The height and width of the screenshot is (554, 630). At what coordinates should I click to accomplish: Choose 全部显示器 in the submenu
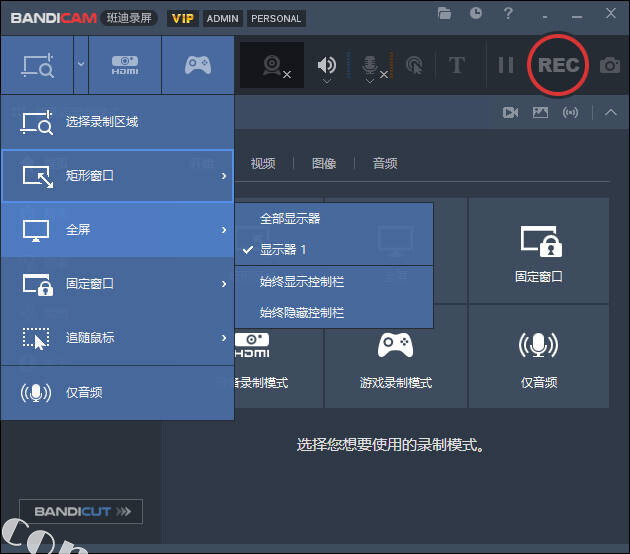click(334, 219)
